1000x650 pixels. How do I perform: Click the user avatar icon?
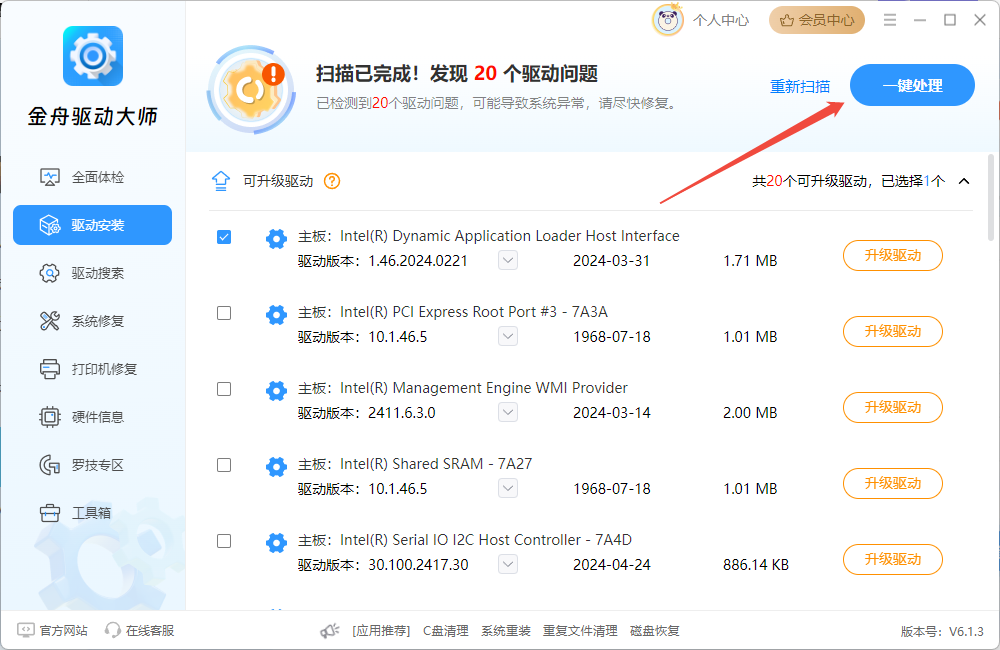668,20
